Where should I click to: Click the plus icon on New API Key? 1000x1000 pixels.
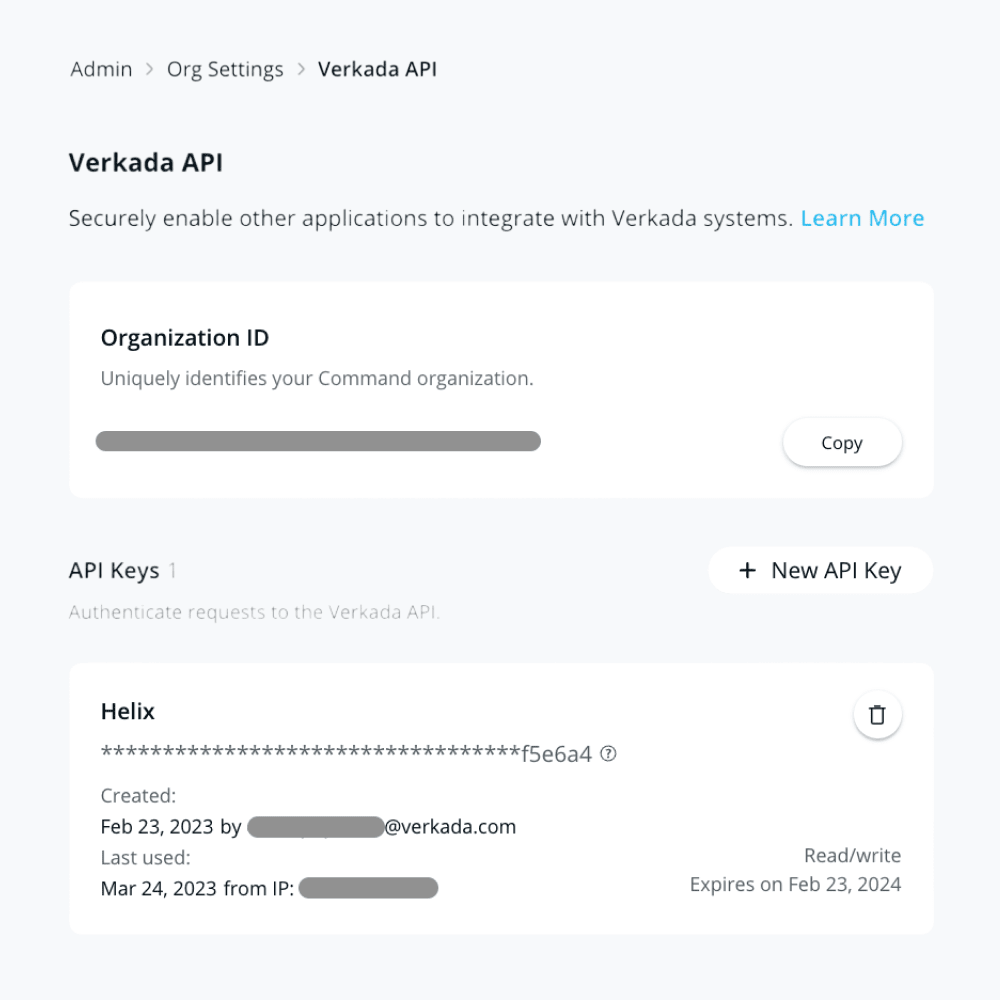point(746,571)
